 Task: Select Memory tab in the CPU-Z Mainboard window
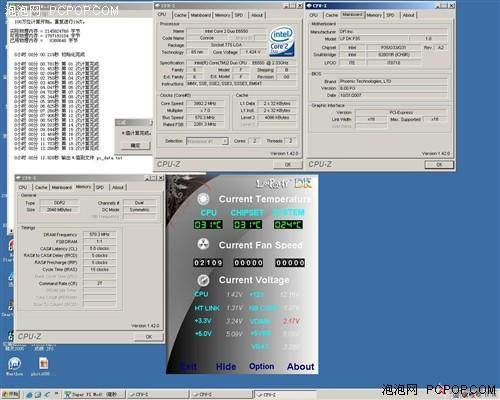coord(374,15)
